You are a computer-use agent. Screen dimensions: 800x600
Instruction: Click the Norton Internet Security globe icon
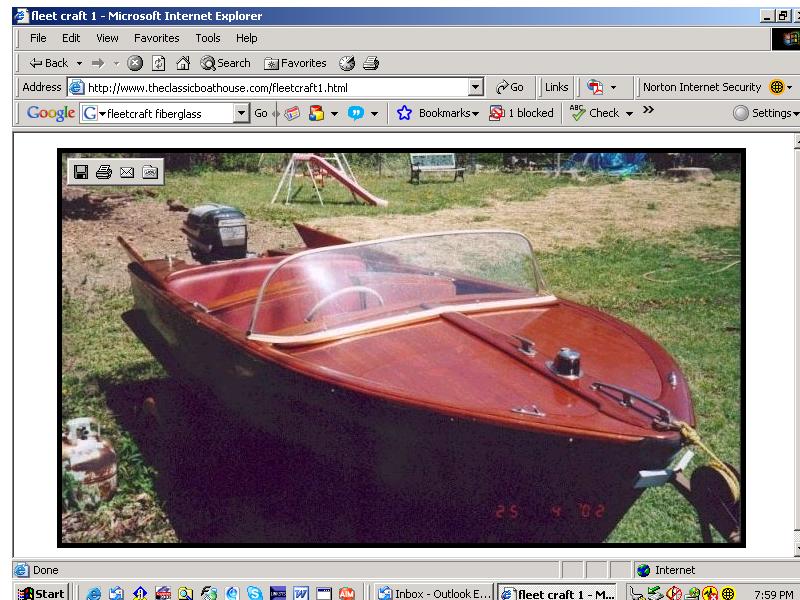pos(777,87)
